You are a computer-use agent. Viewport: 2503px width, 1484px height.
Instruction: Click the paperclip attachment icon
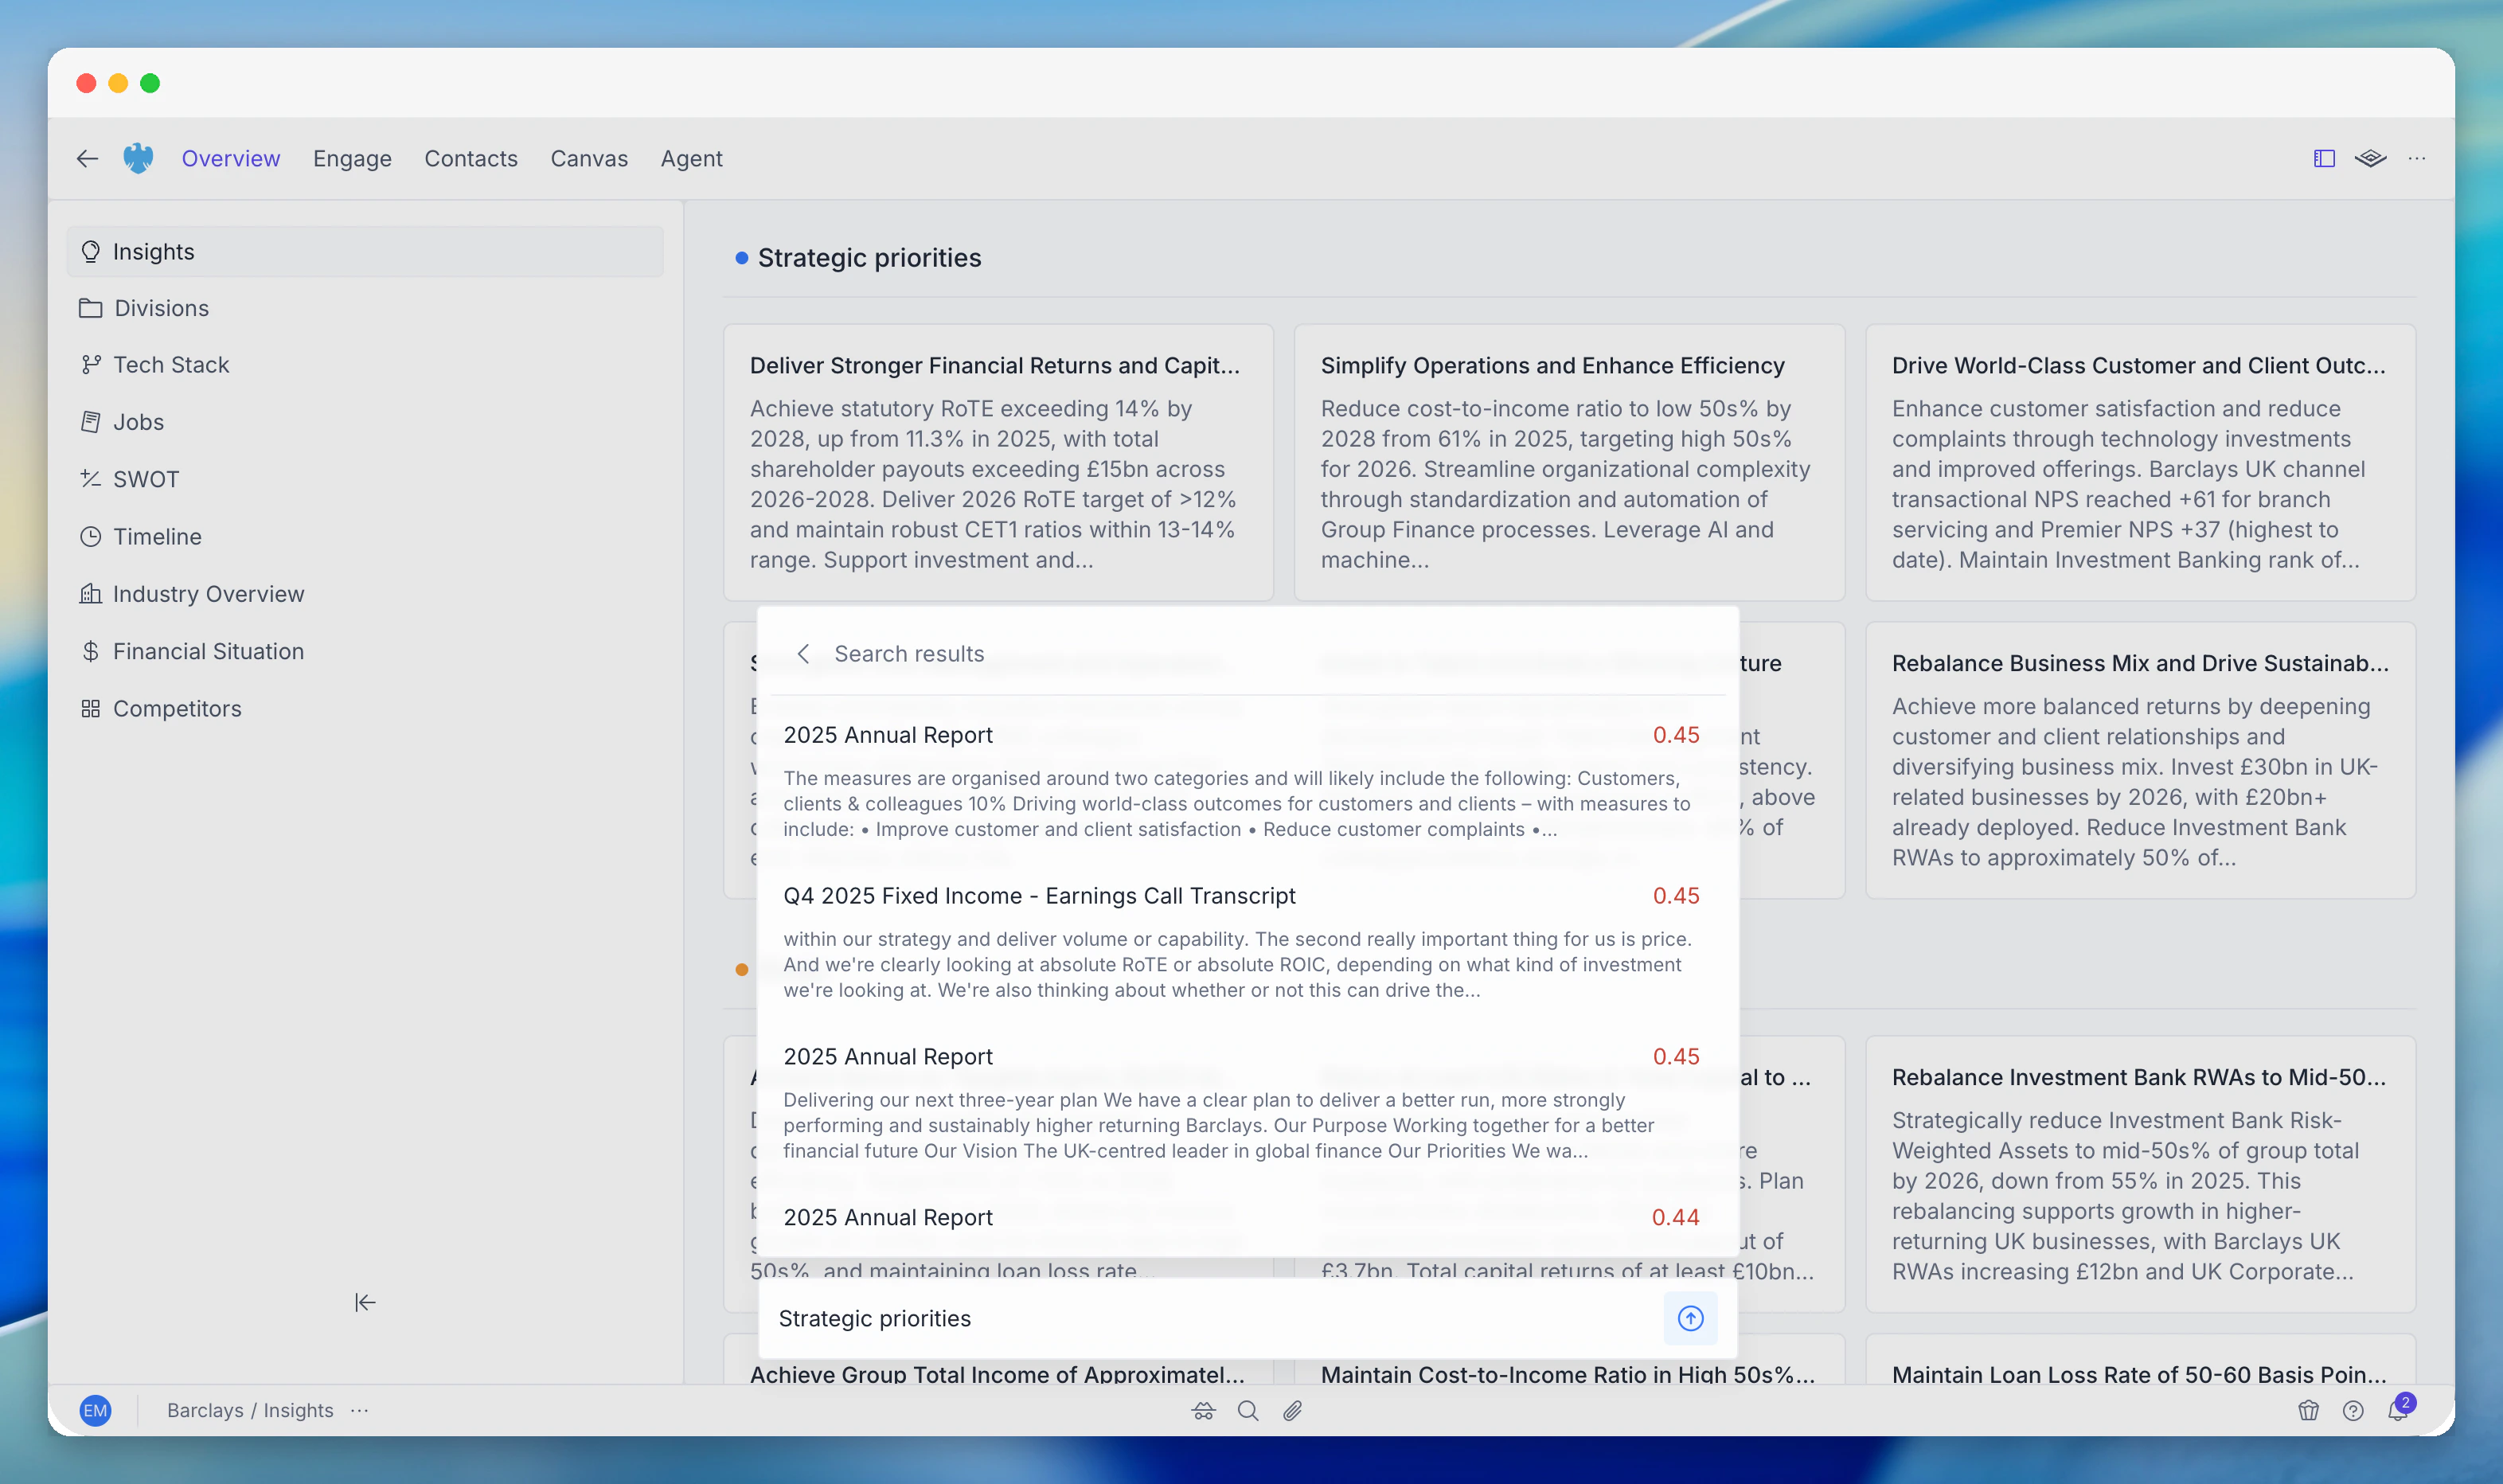(1293, 1410)
